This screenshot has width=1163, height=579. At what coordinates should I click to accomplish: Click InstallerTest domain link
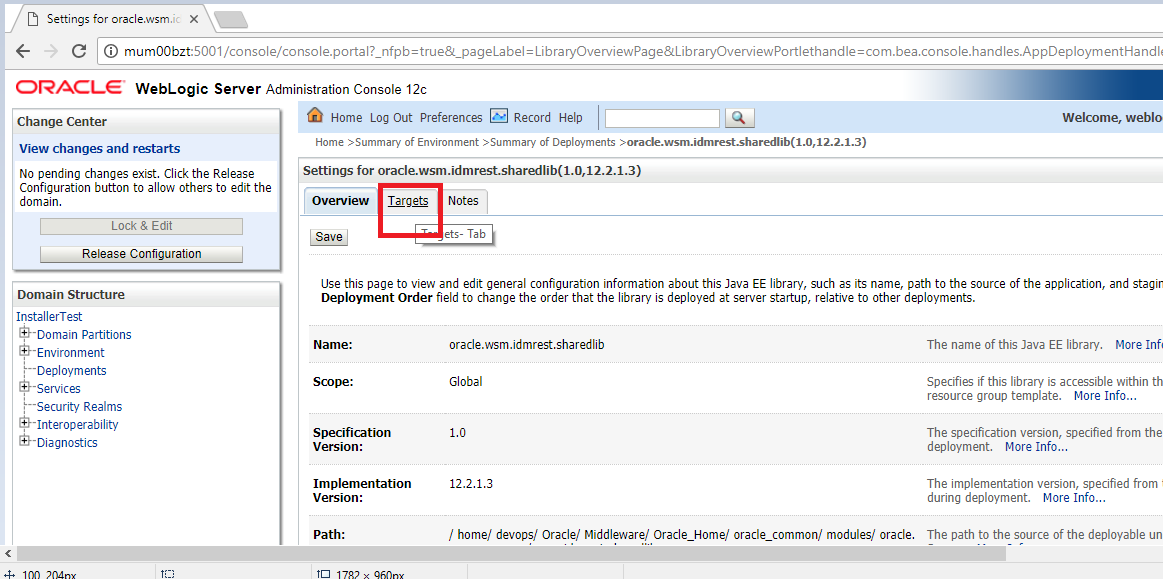click(50, 317)
